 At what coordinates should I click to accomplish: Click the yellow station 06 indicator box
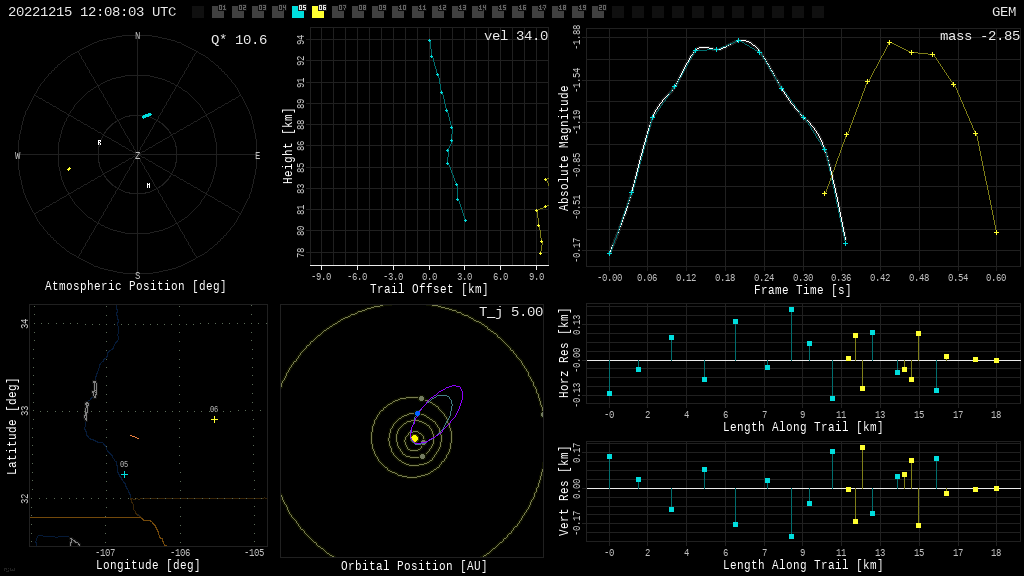pos(318,12)
